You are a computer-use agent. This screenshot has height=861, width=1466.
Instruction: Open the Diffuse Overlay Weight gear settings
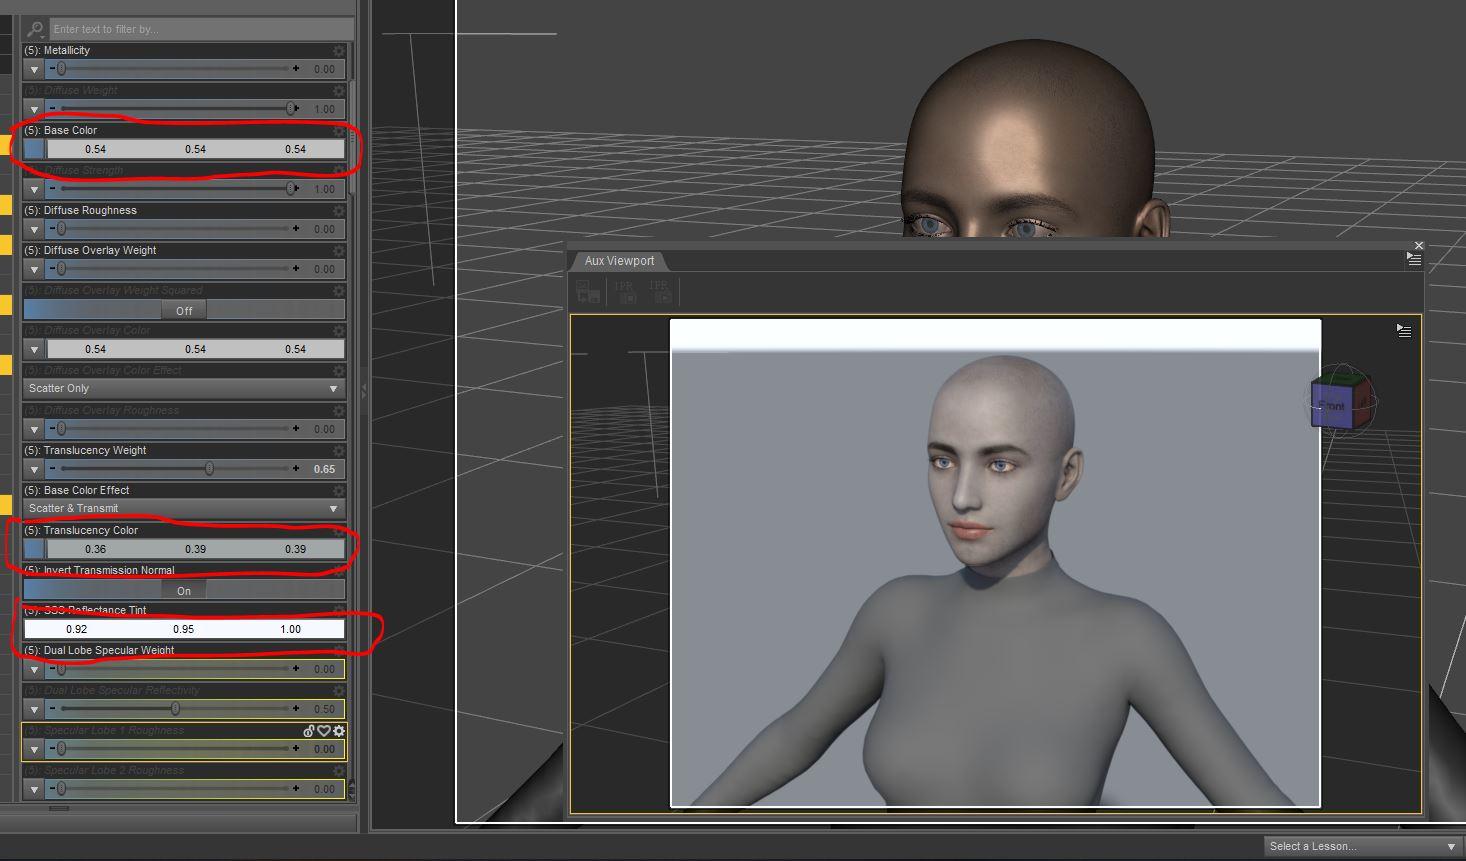click(339, 250)
